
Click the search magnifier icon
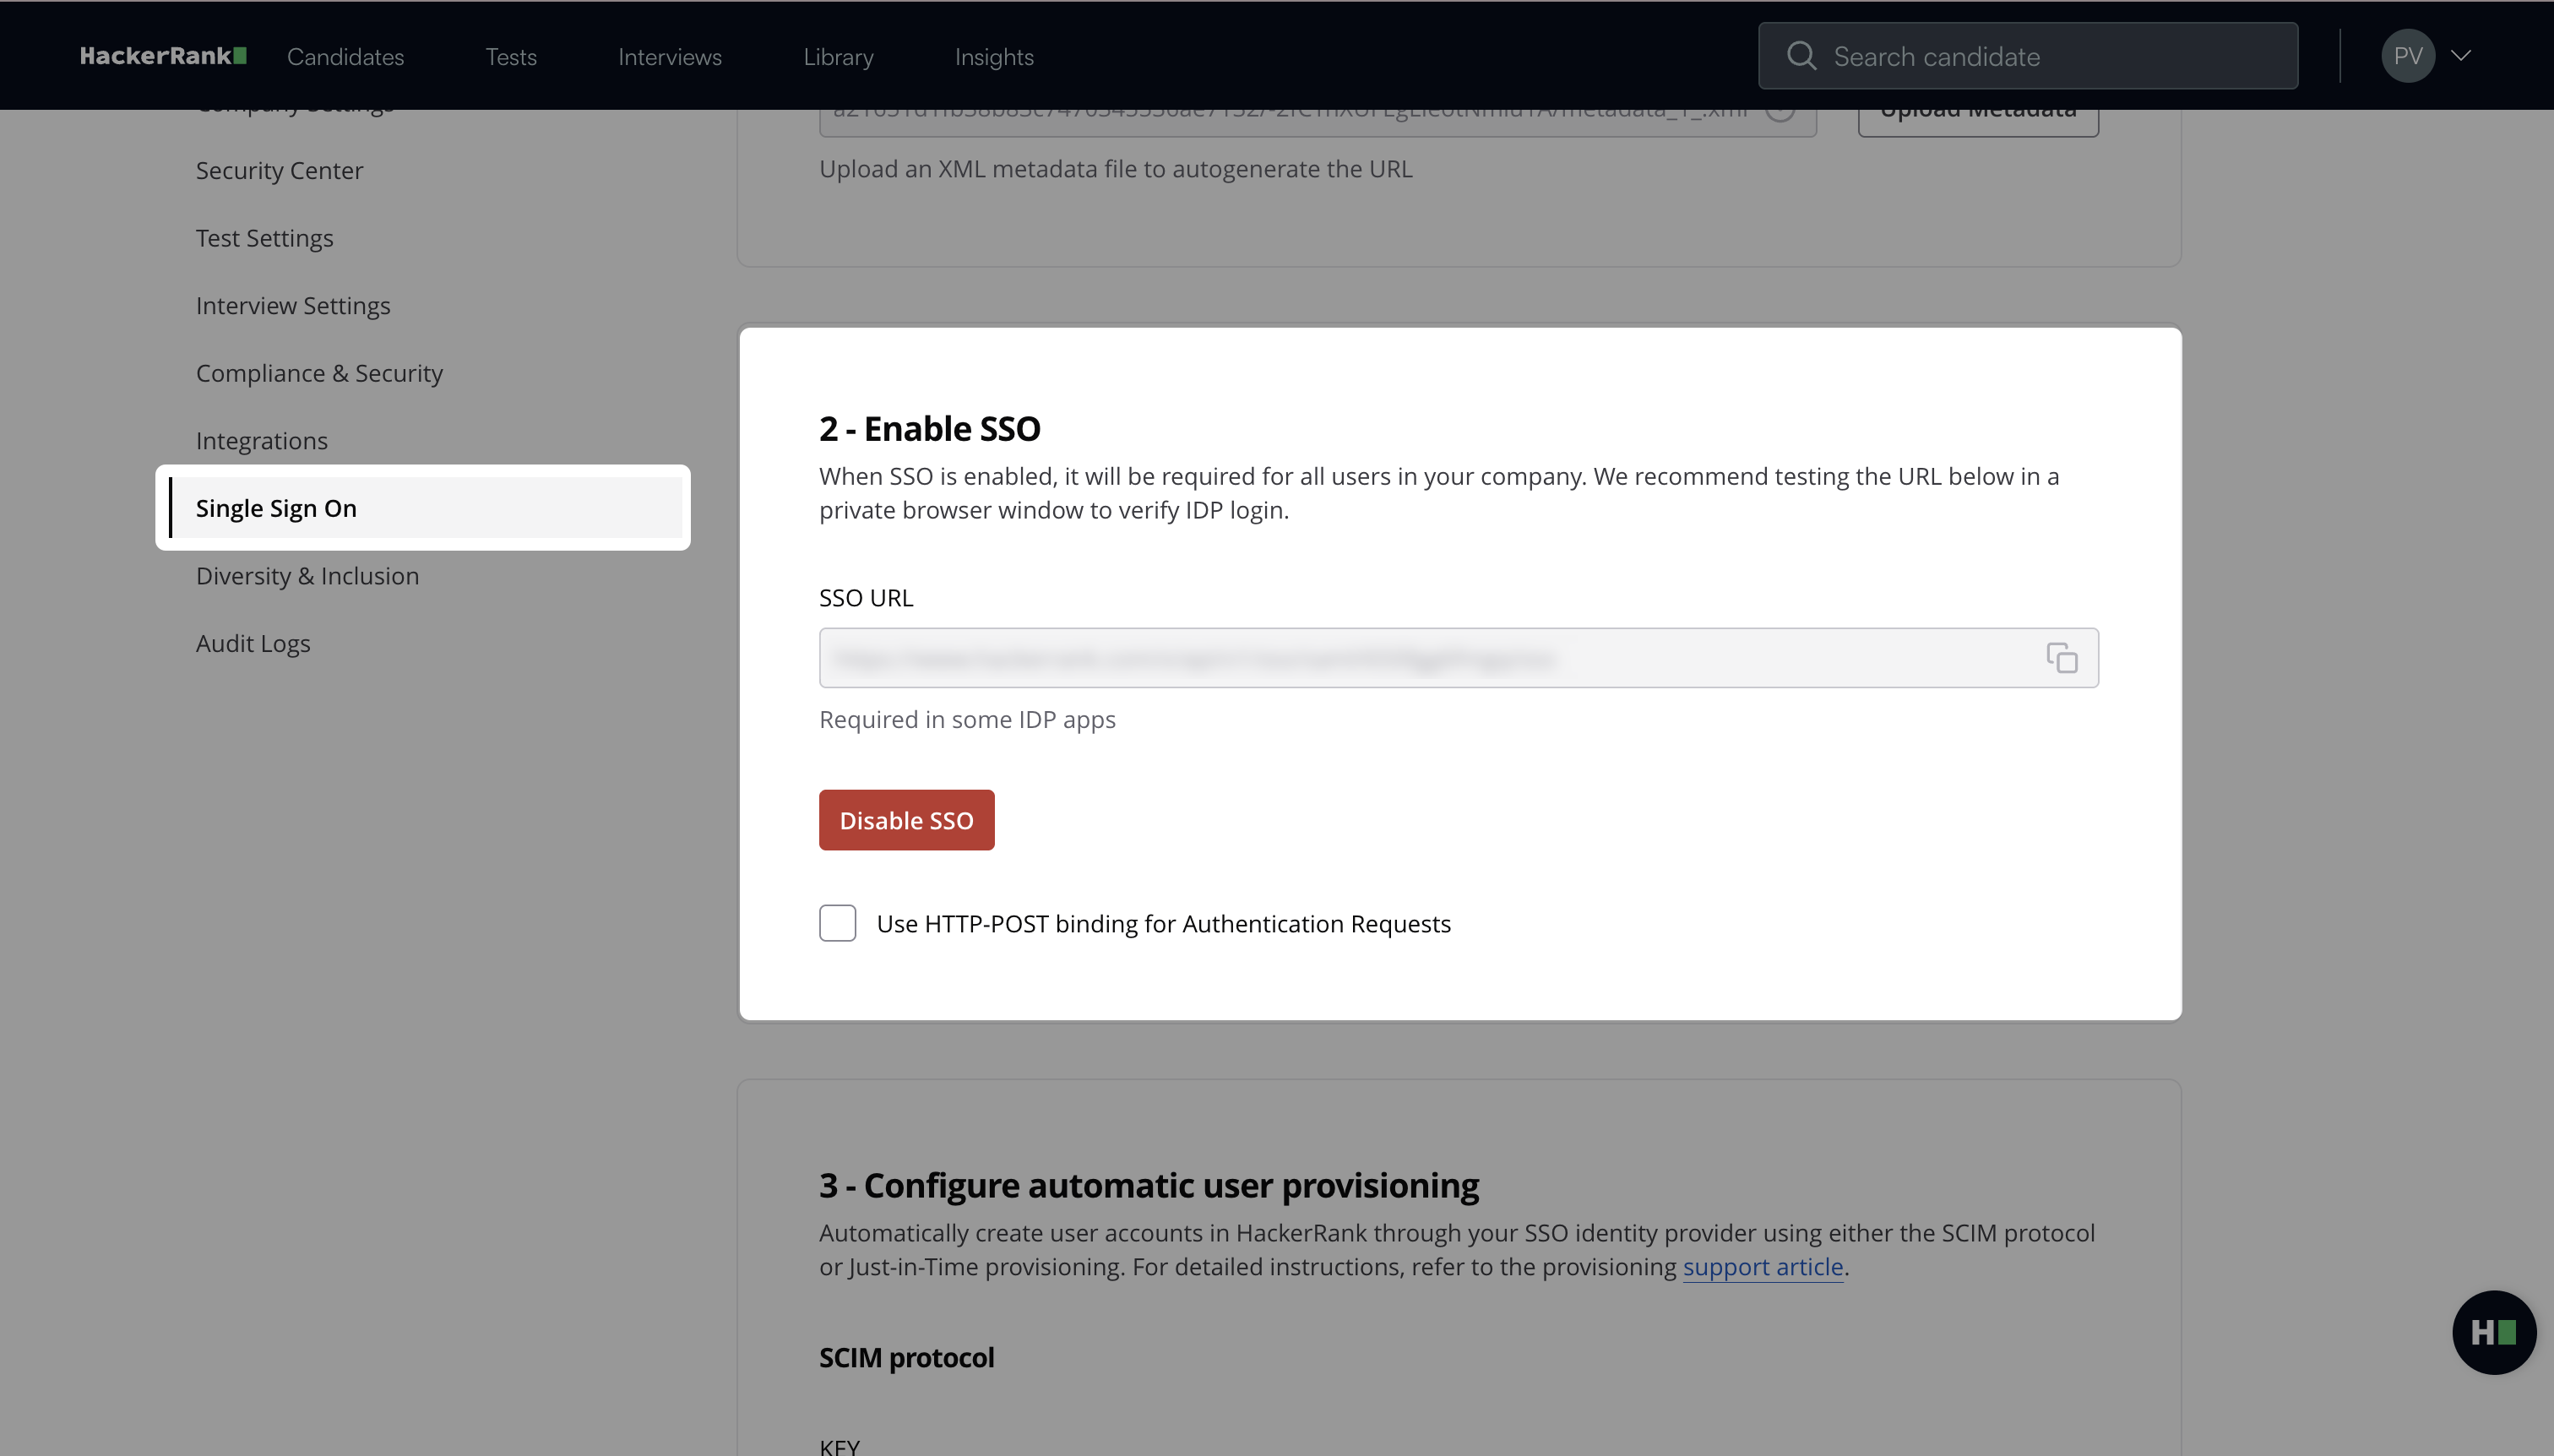[x=1801, y=56]
